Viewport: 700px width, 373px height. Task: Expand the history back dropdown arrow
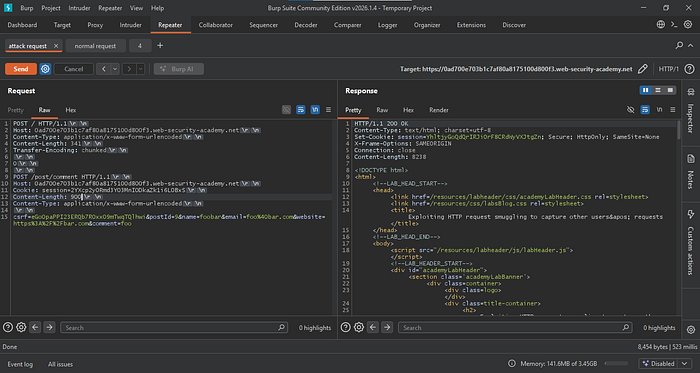pos(115,69)
